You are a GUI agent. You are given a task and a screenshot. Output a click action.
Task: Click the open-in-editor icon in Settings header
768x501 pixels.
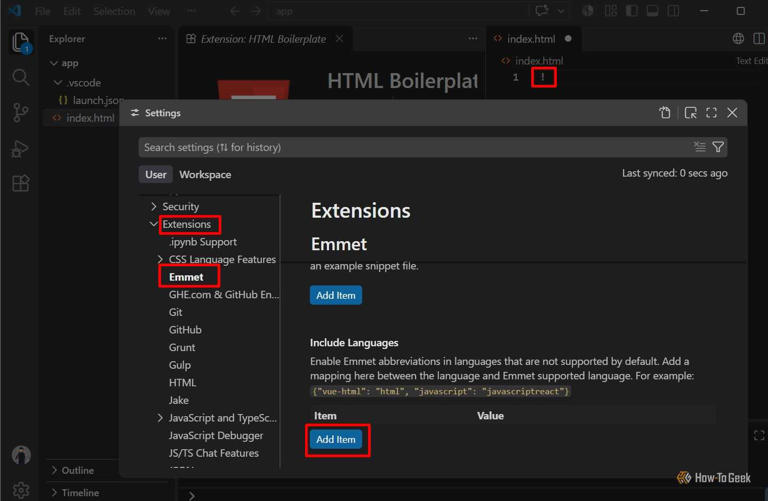(x=690, y=113)
